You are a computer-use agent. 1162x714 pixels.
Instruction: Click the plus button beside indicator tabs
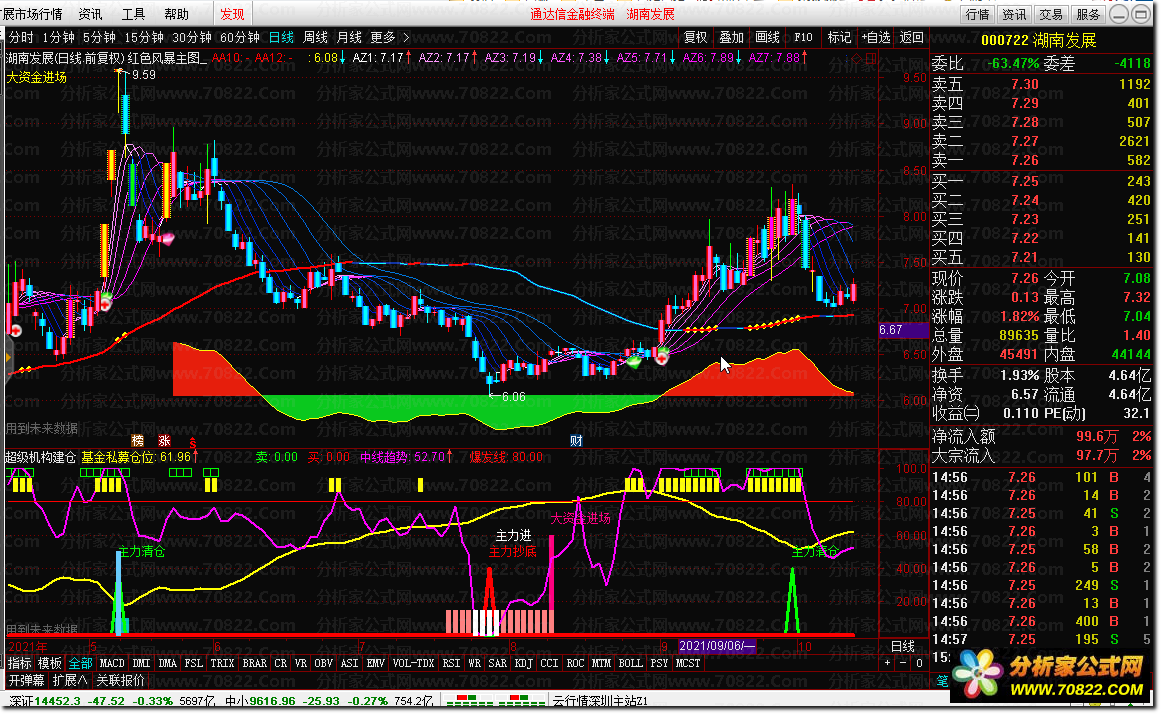(887, 663)
